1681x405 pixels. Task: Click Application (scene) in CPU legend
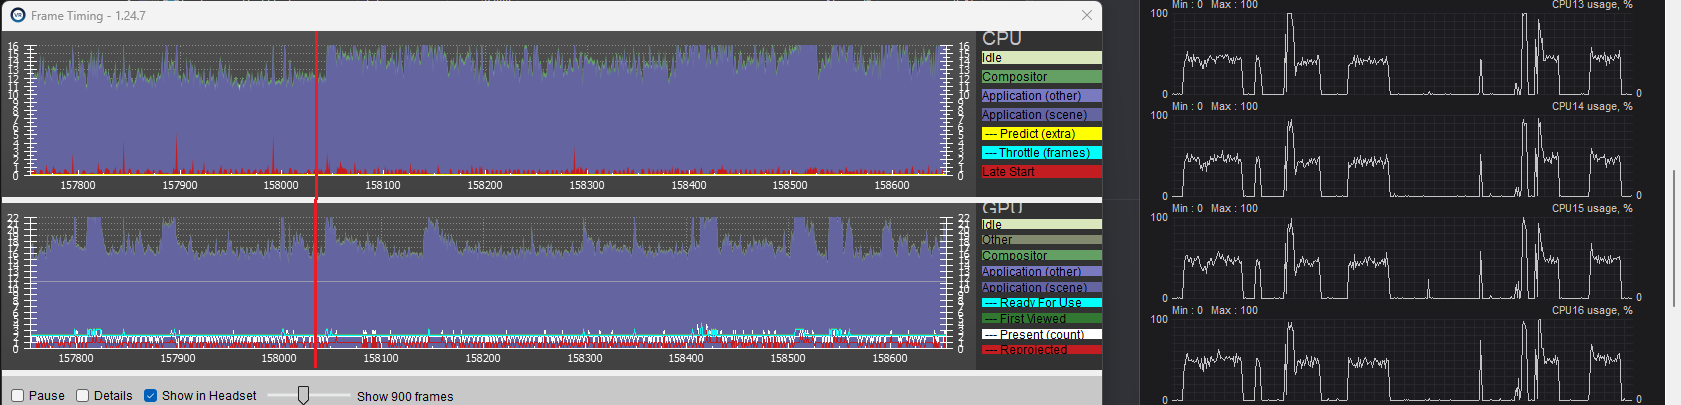pyautogui.click(x=1041, y=115)
